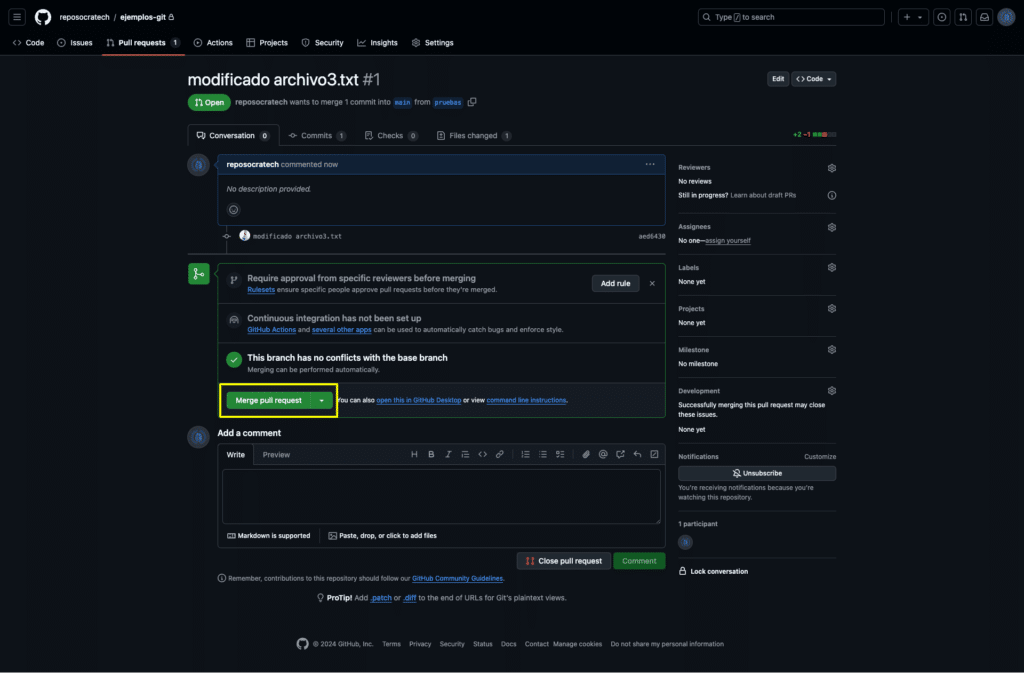Apply italic formatting in comment toolbar
Image resolution: width=1024 pixels, height=673 pixels.
click(448, 454)
